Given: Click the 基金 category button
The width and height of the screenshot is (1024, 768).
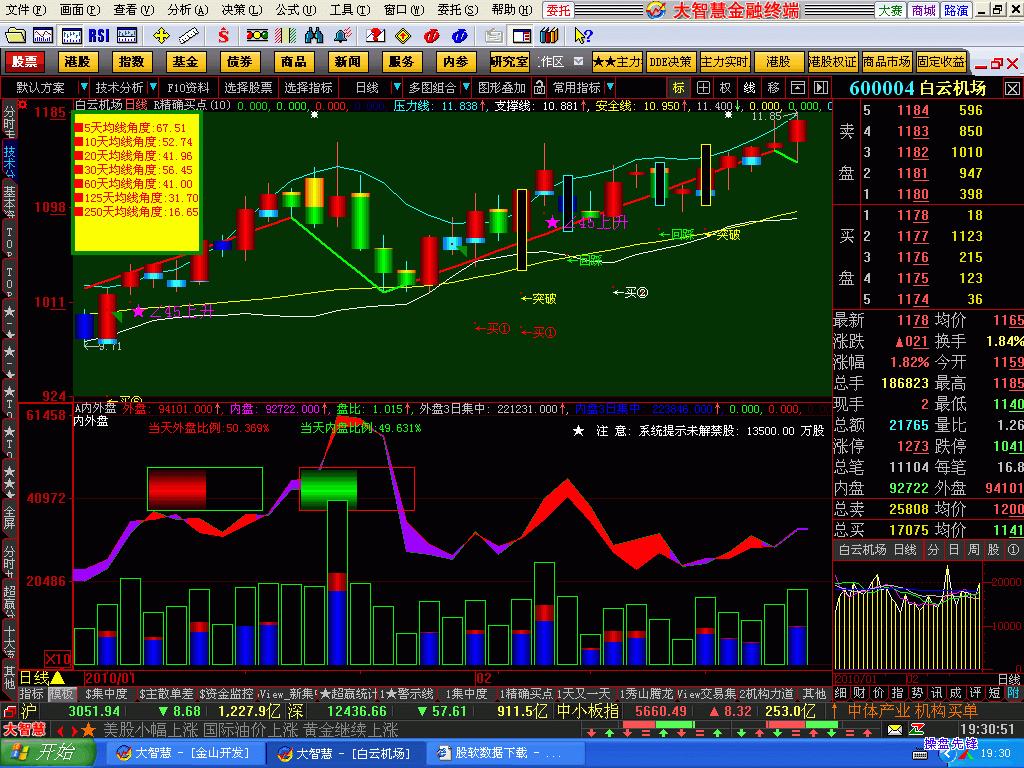Looking at the screenshot, I should click(x=185, y=61).
